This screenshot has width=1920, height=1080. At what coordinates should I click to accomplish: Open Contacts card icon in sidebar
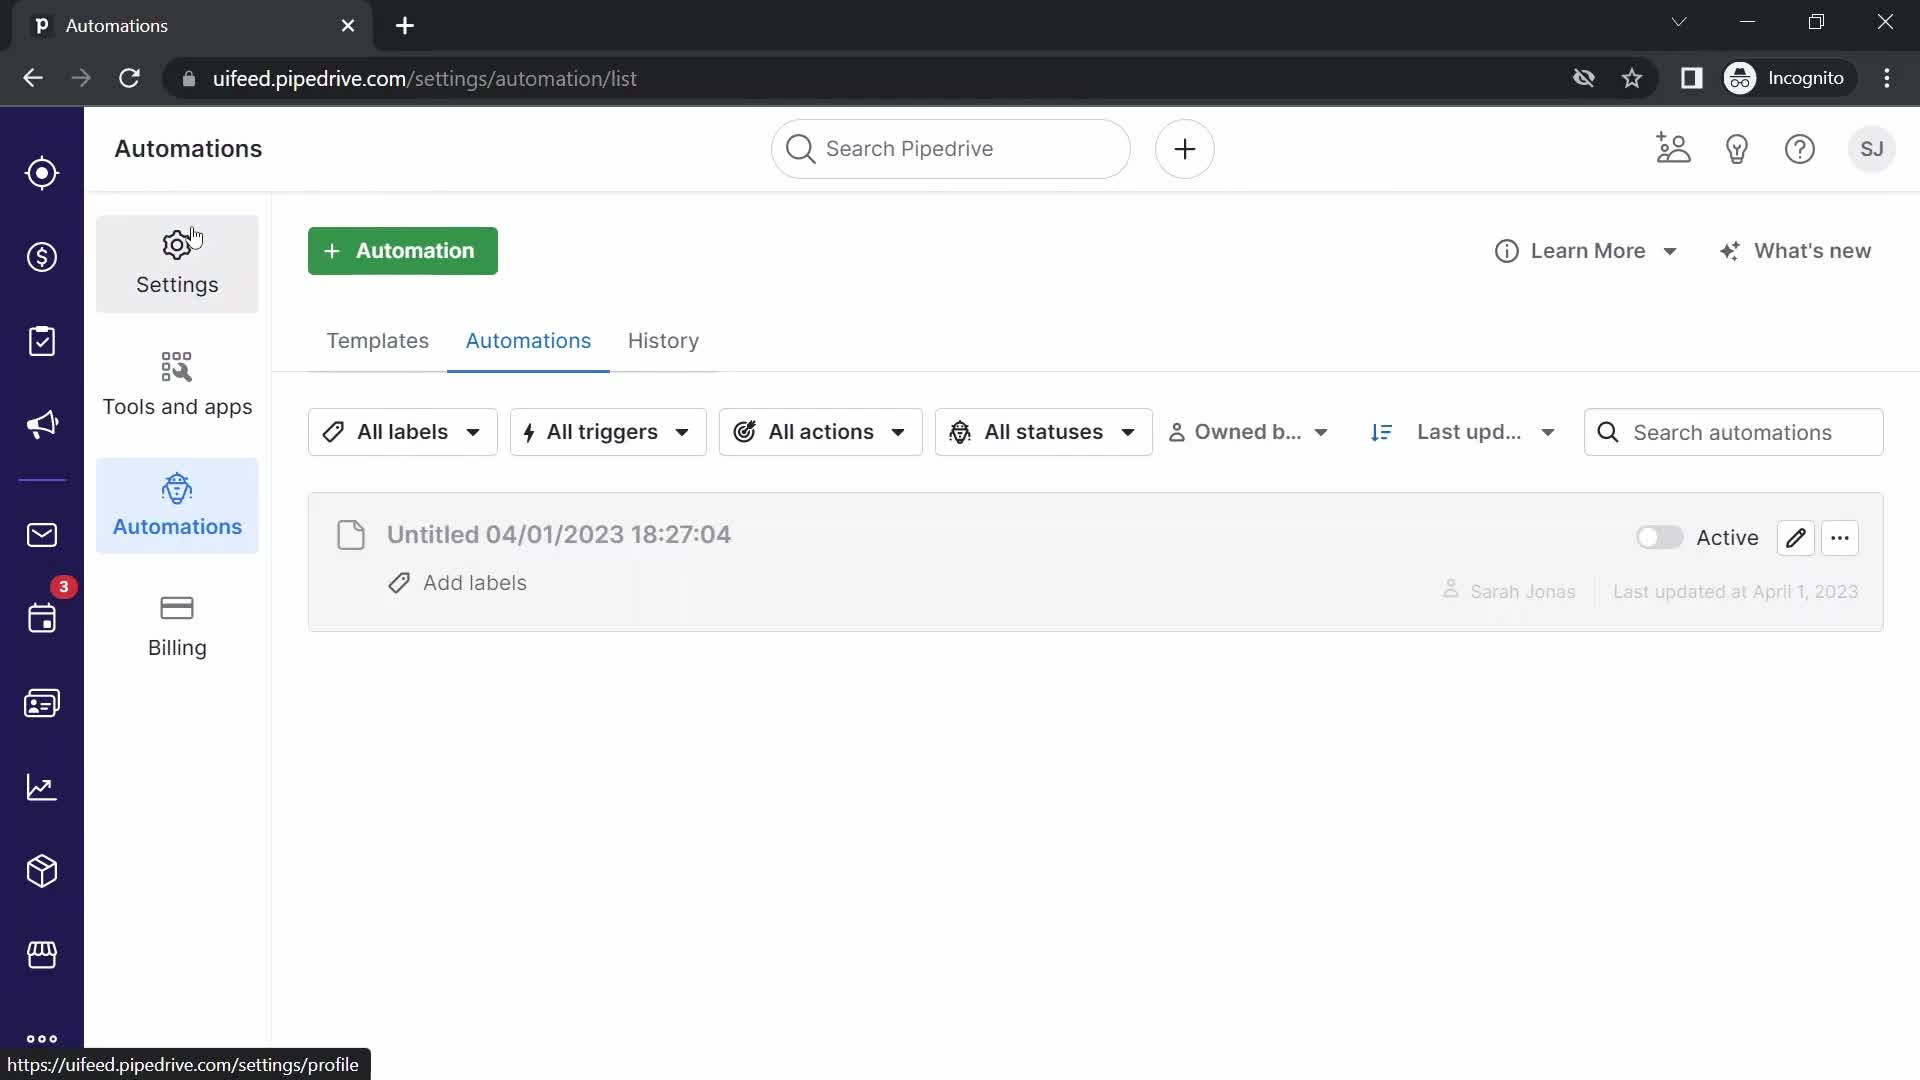(x=41, y=703)
